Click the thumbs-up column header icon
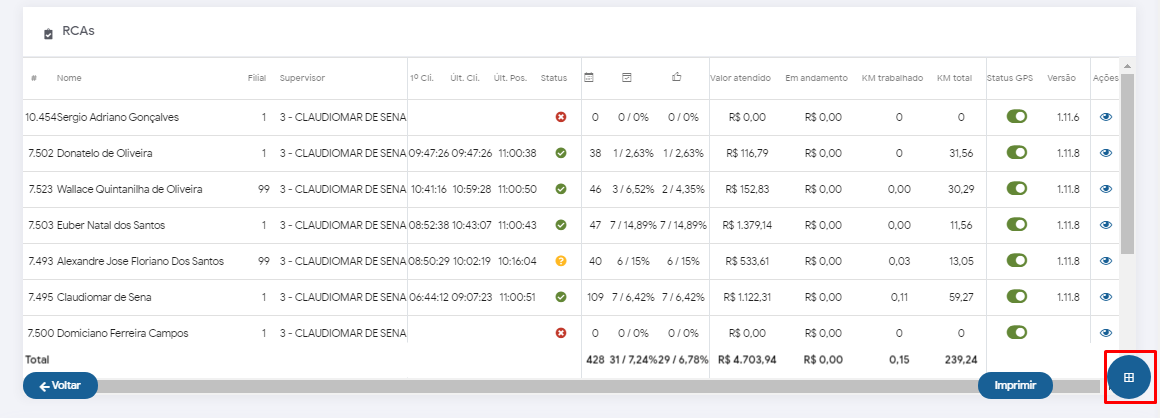Image resolution: width=1160 pixels, height=418 pixels. (677, 77)
